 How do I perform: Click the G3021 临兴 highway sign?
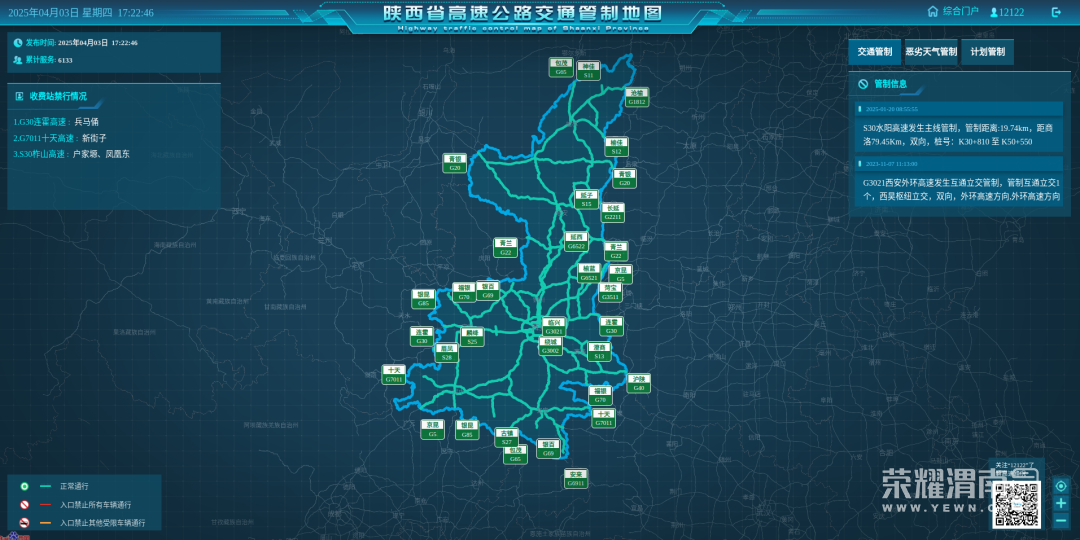(x=554, y=327)
